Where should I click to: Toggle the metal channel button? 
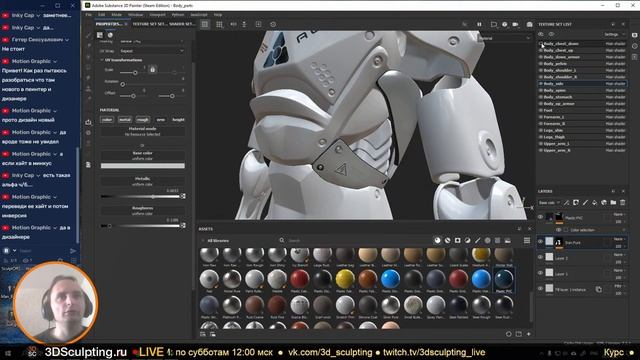tap(125, 120)
